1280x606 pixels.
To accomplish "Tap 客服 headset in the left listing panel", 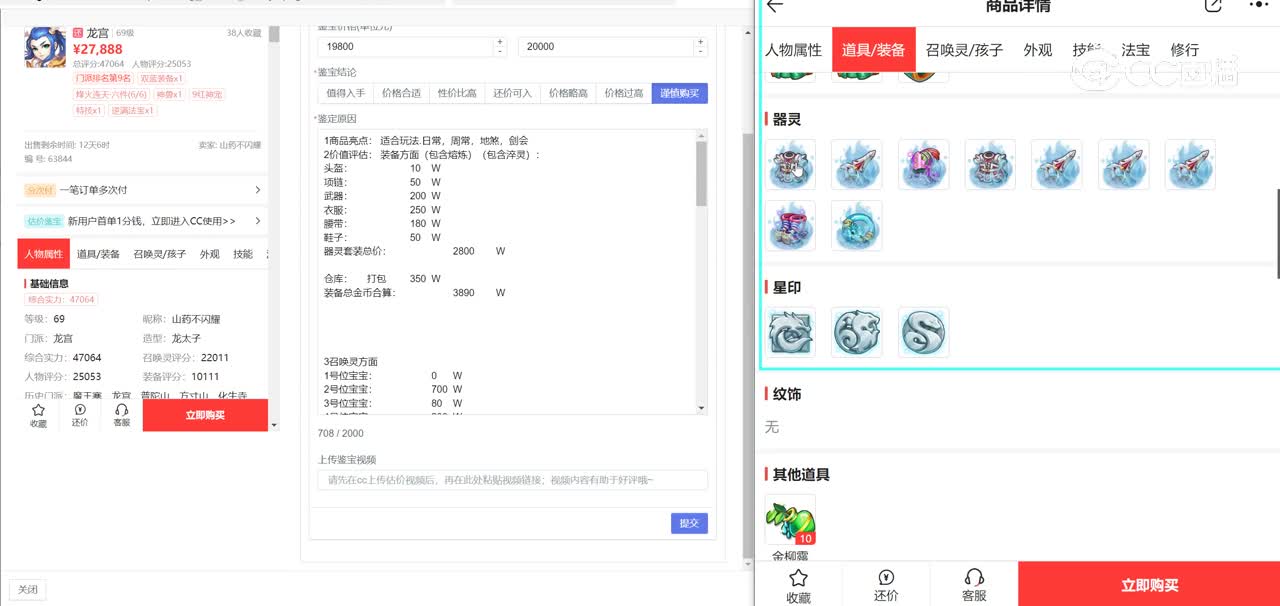I will tap(122, 416).
